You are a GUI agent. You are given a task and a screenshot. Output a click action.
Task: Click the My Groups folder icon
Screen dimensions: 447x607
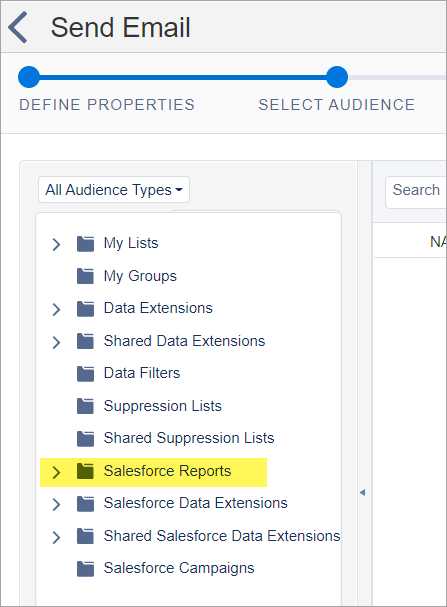[86, 276]
